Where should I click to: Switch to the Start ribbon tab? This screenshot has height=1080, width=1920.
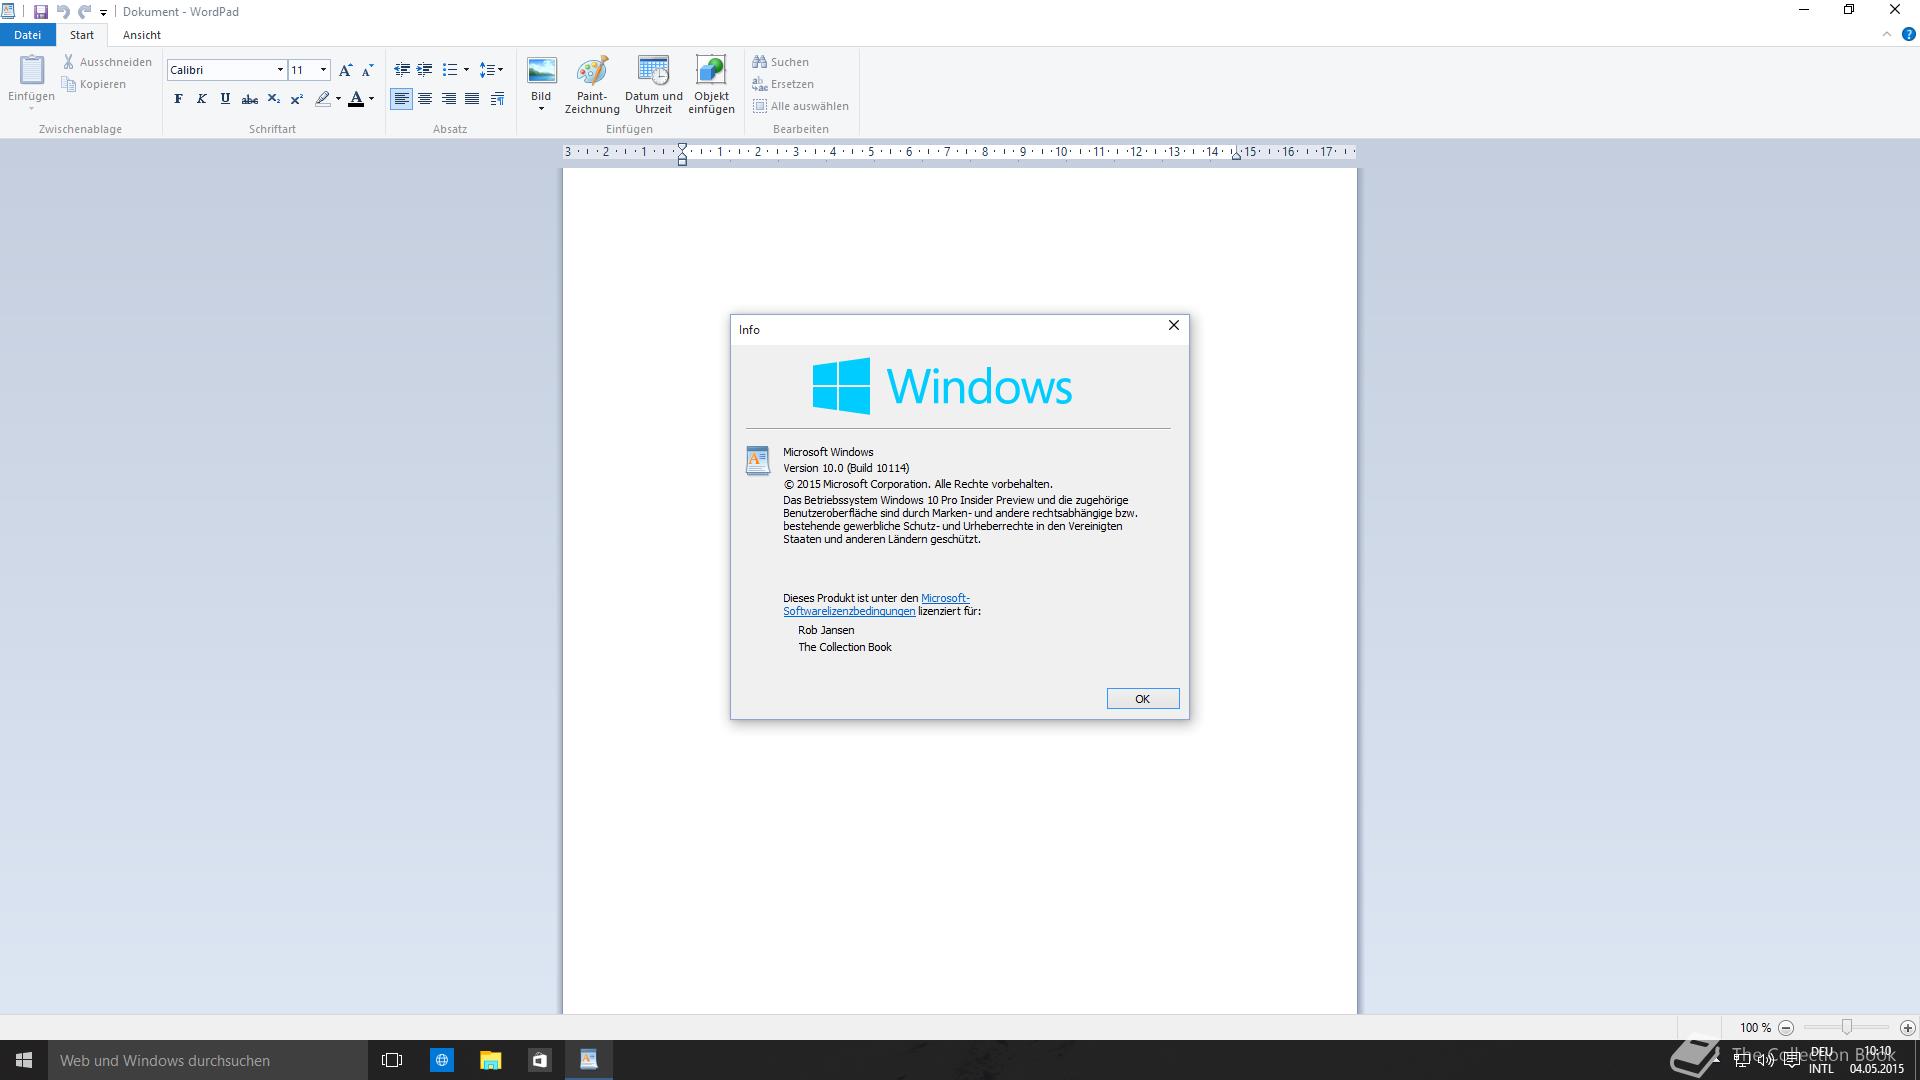82,35
